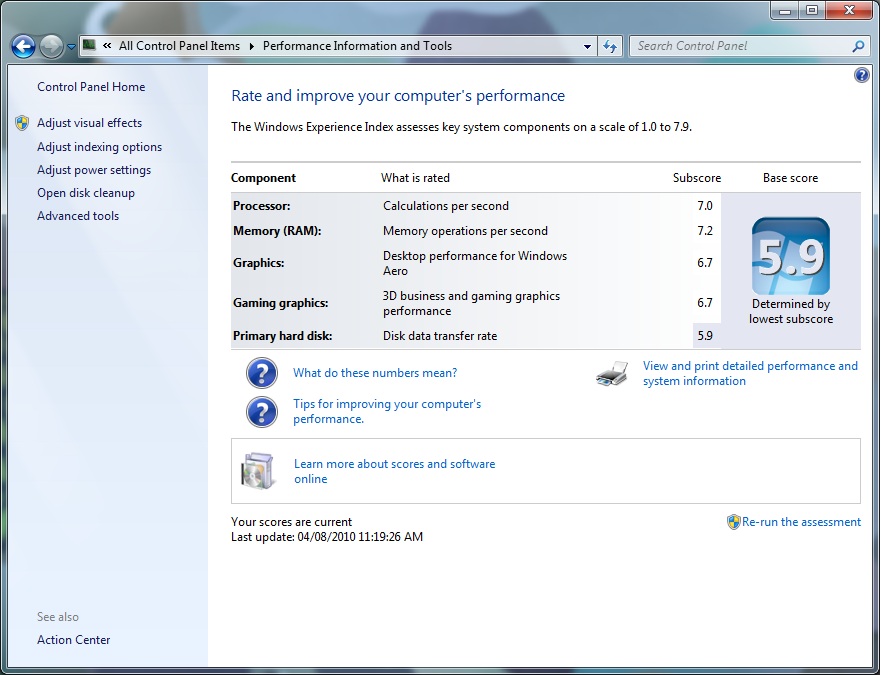The height and width of the screenshot is (675, 881).
Task: Minimize the window
Action: [x=785, y=10]
